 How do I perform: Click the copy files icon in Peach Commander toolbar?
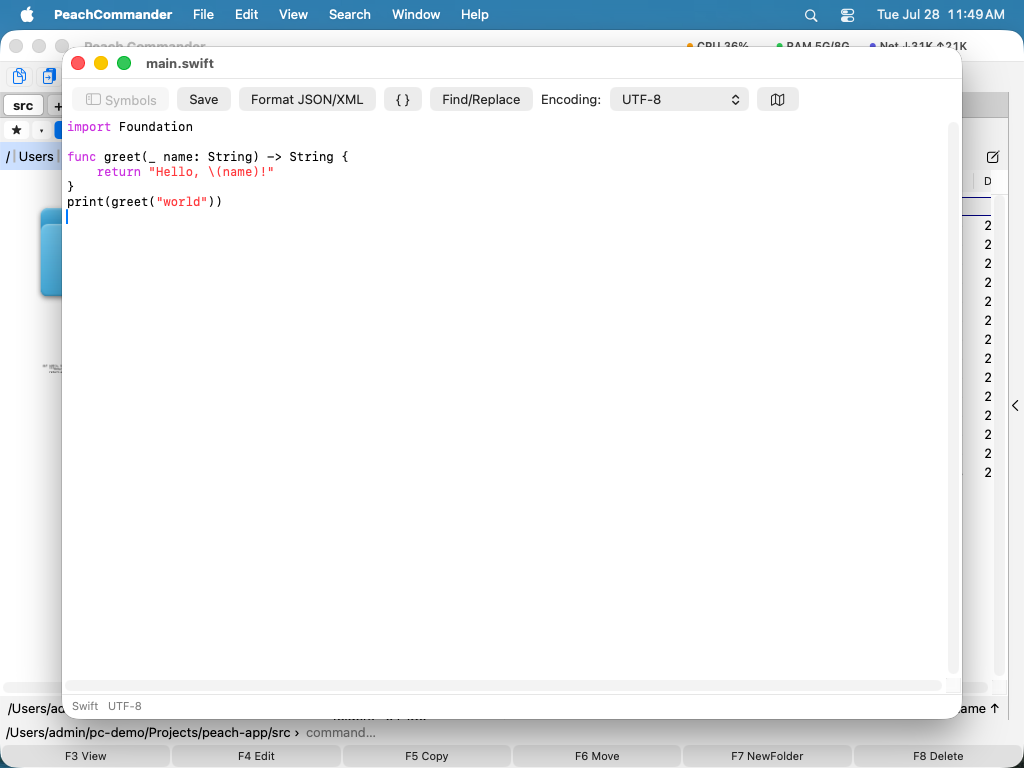click(x=19, y=76)
